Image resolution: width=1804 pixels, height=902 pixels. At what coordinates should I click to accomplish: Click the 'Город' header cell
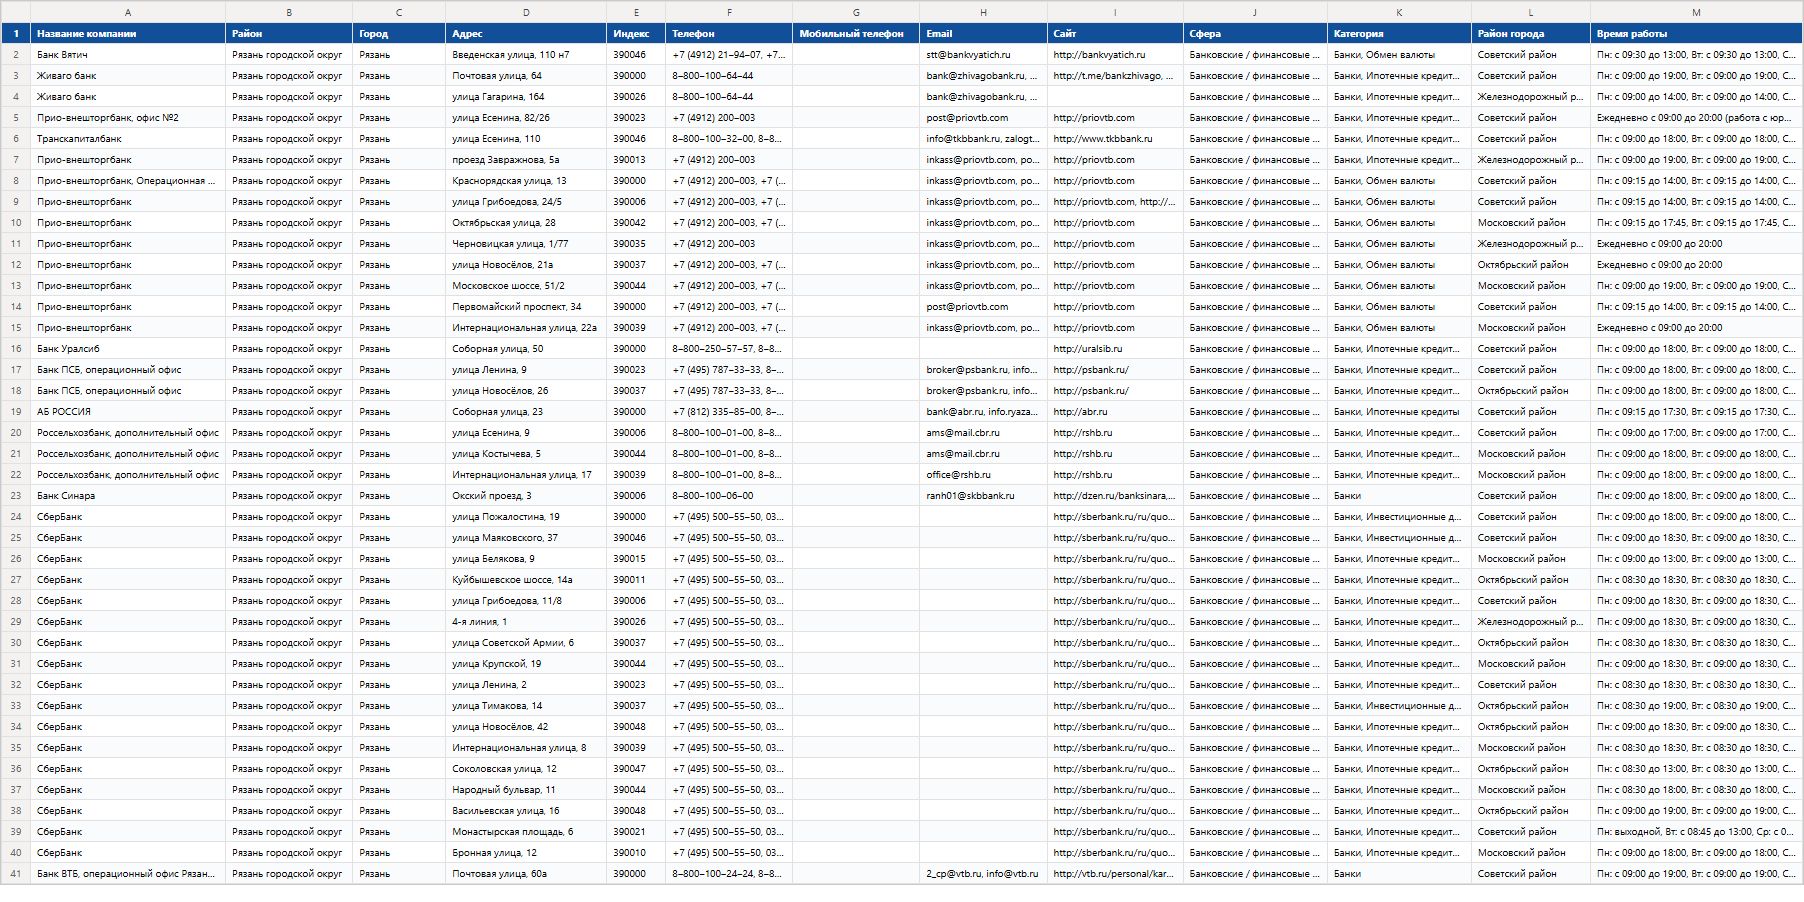pos(399,33)
